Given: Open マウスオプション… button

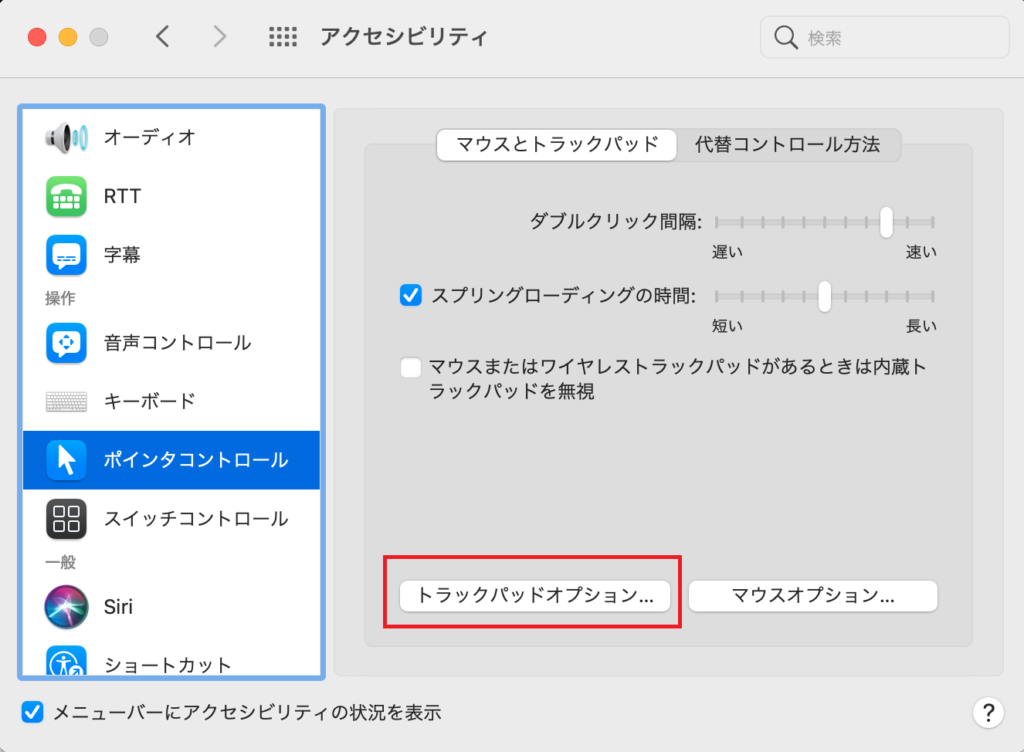Looking at the screenshot, I should click(813, 596).
